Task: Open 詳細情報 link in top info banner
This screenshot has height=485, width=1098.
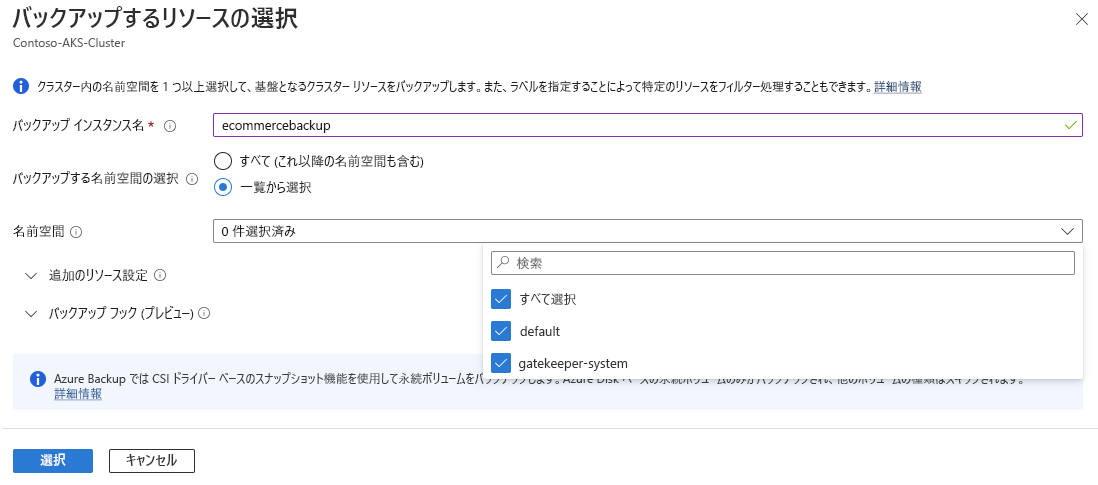Action: pyautogui.click(x=898, y=87)
